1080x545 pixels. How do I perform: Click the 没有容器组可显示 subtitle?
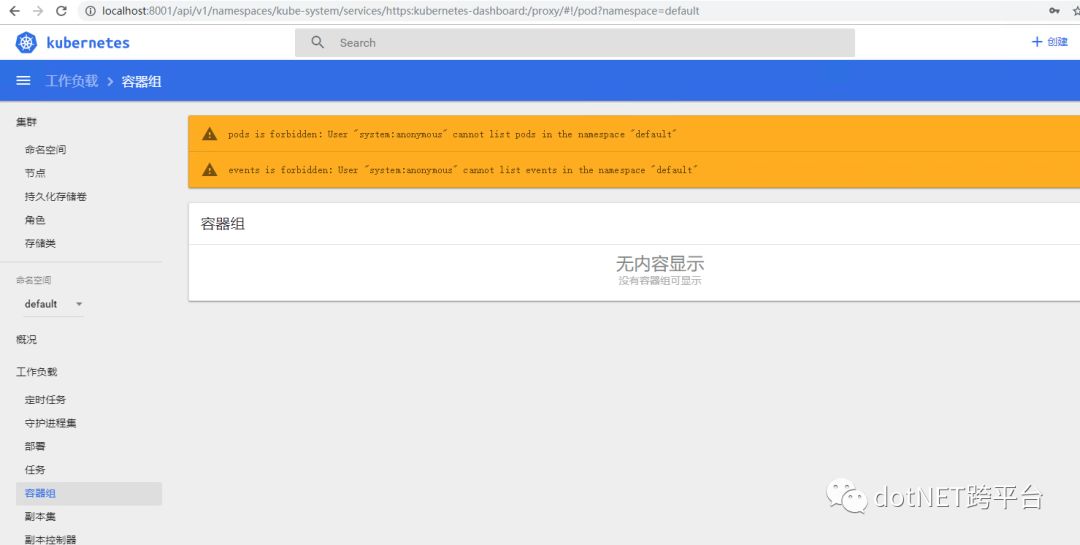[x=659, y=281]
